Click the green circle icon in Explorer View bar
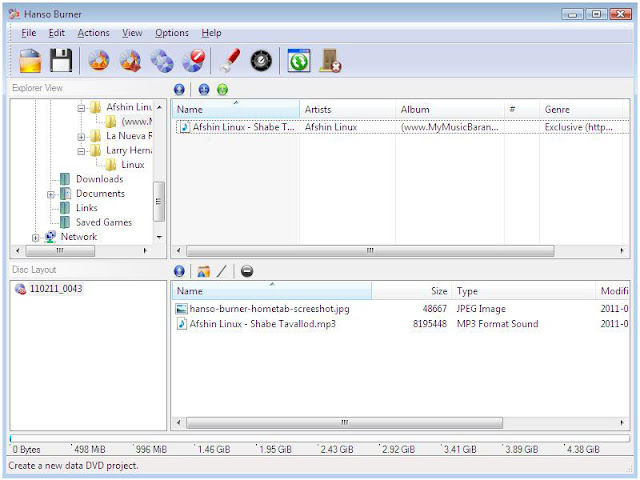This screenshot has height=480, width=640. [222, 89]
